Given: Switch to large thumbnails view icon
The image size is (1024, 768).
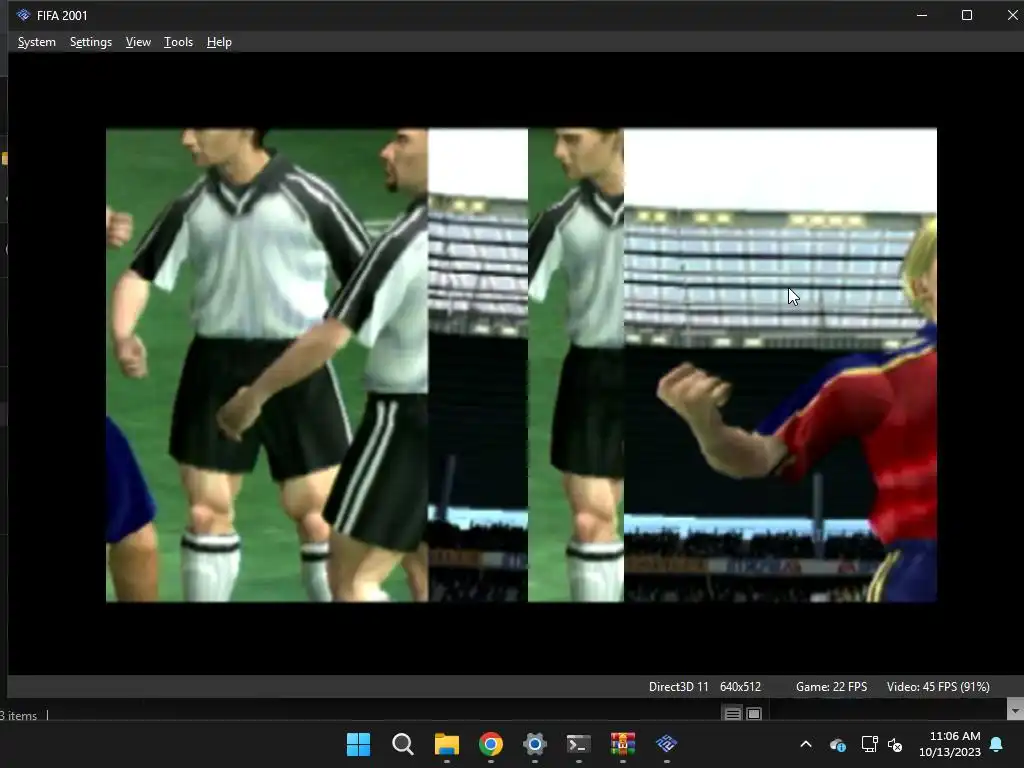Looking at the screenshot, I should [x=754, y=714].
